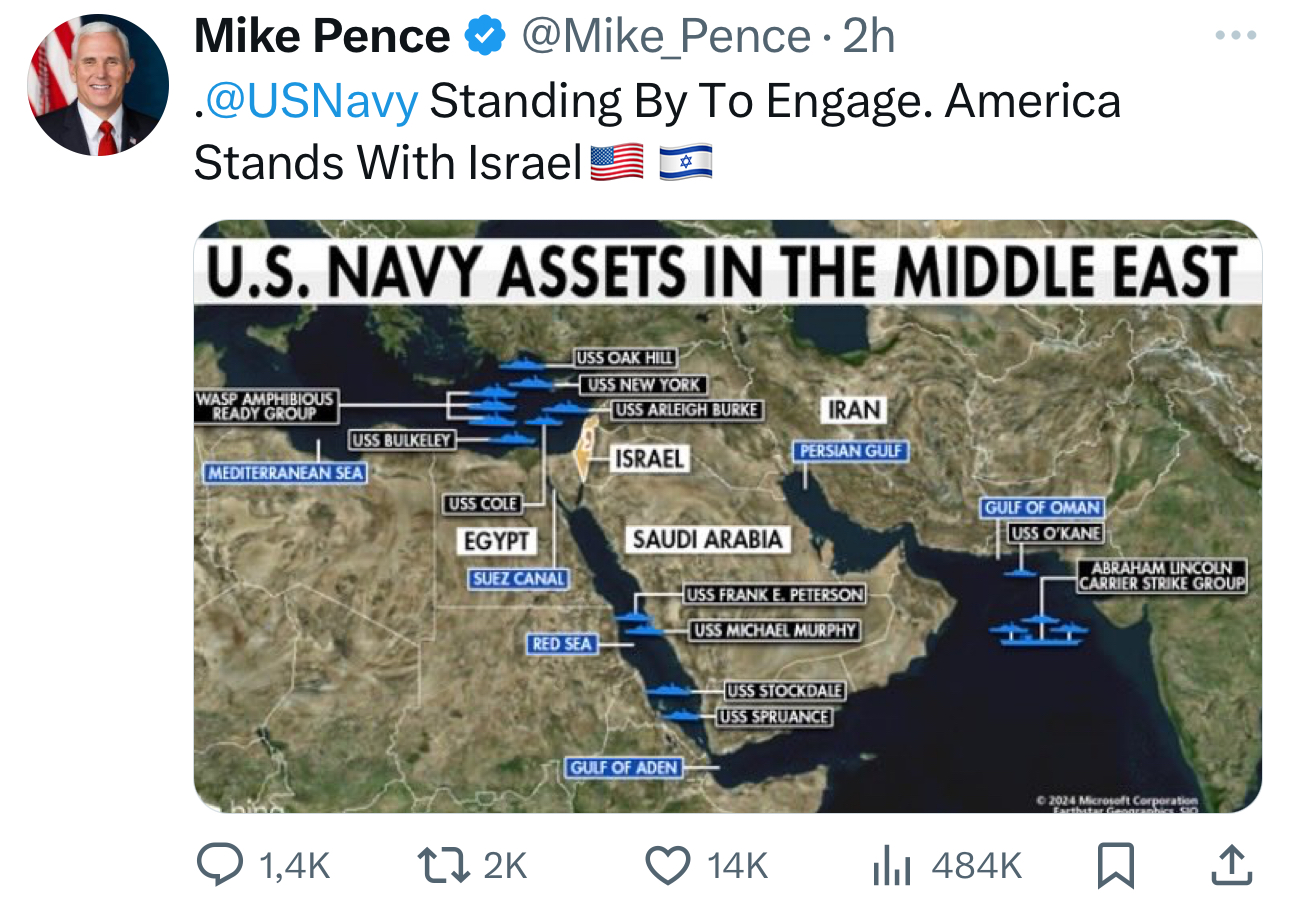Open the Mike Pence display name
This screenshot has height=921, width=1290.
point(322,38)
